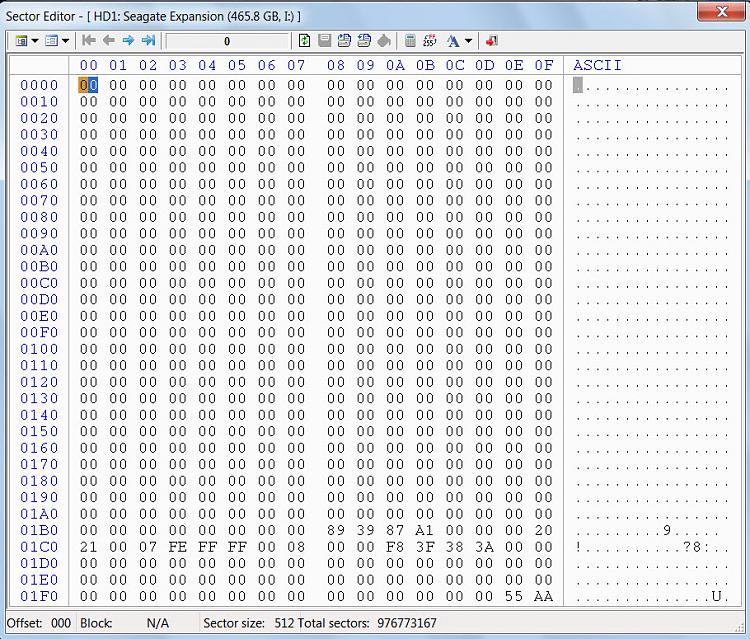Select byte F8 in row 01C0

coord(395,547)
